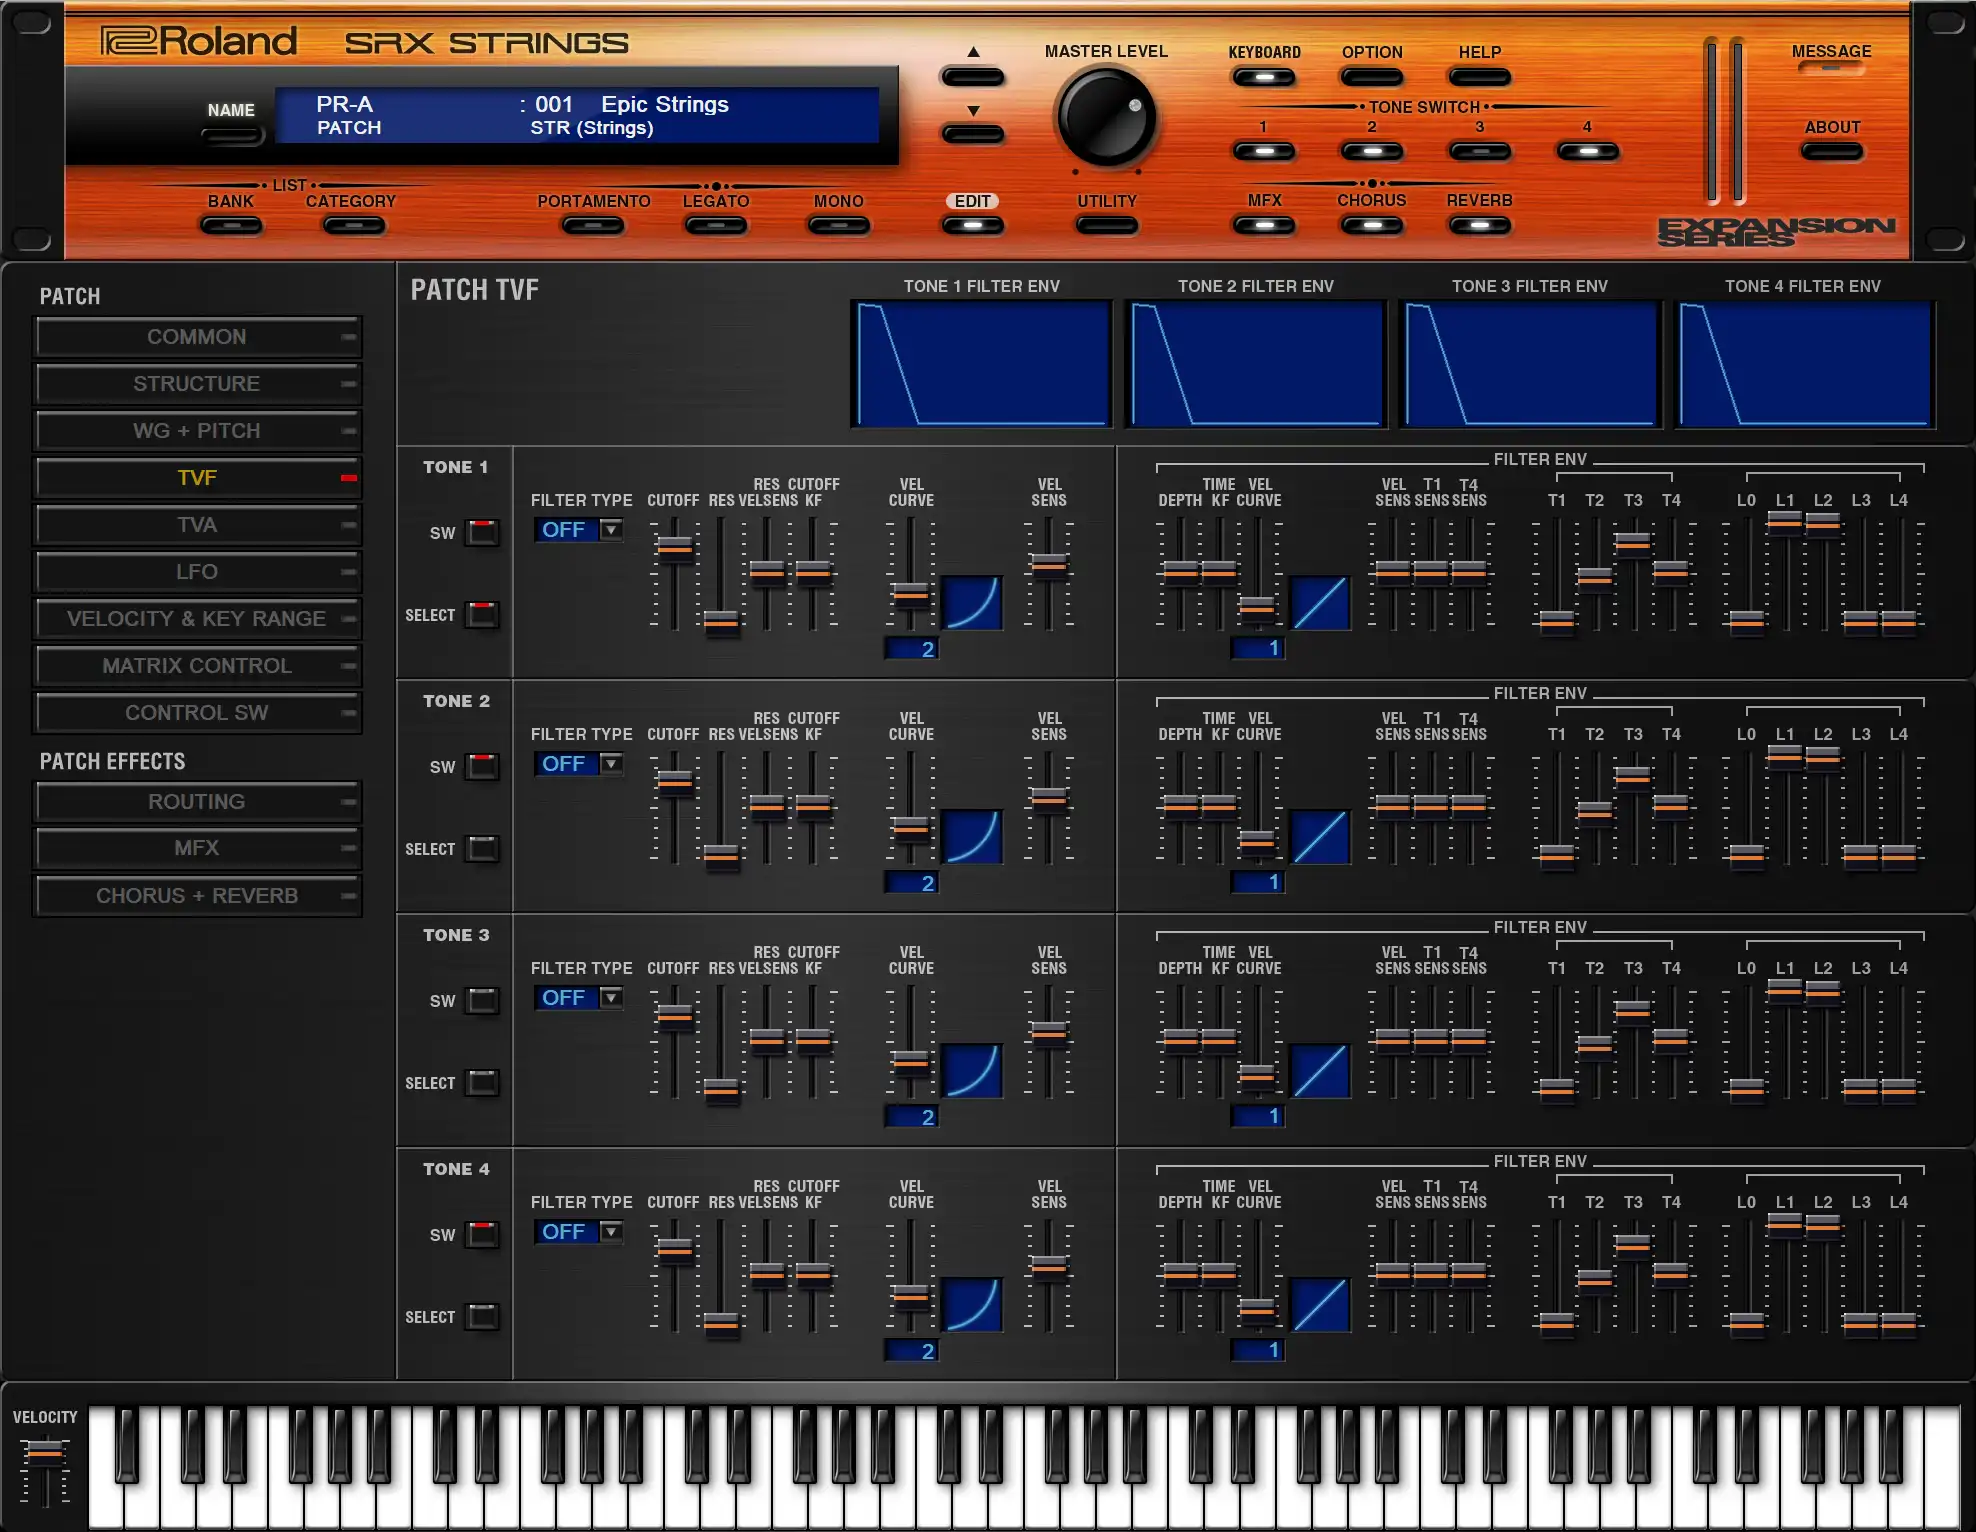Toggle Tone 3 SELECT switch

click(483, 1082)
